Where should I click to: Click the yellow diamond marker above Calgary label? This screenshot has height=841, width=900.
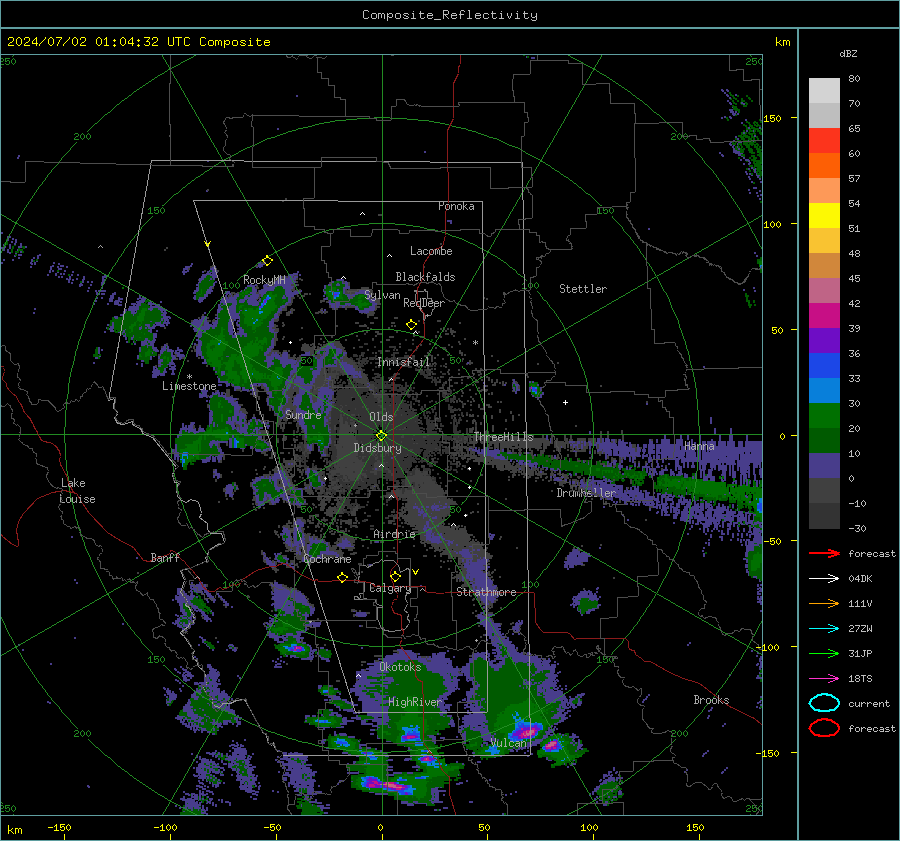pos(395,576)
